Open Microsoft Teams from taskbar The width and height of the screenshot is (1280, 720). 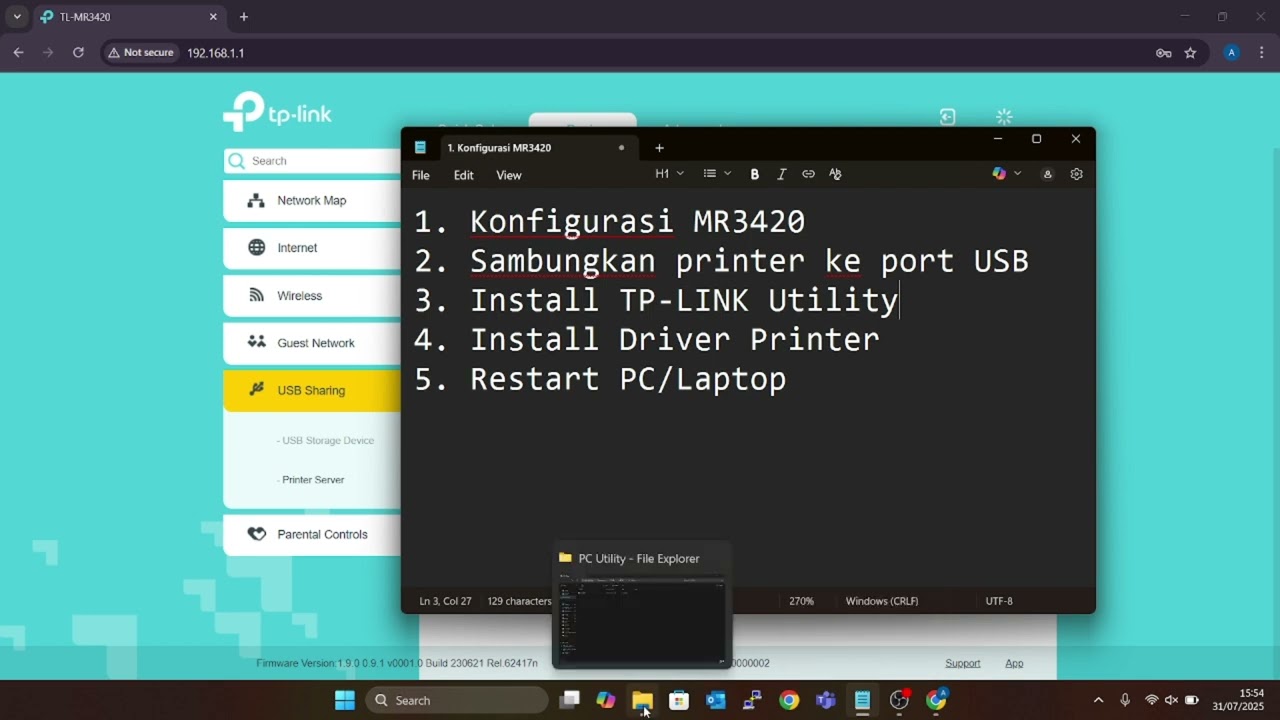coord(826,700)
